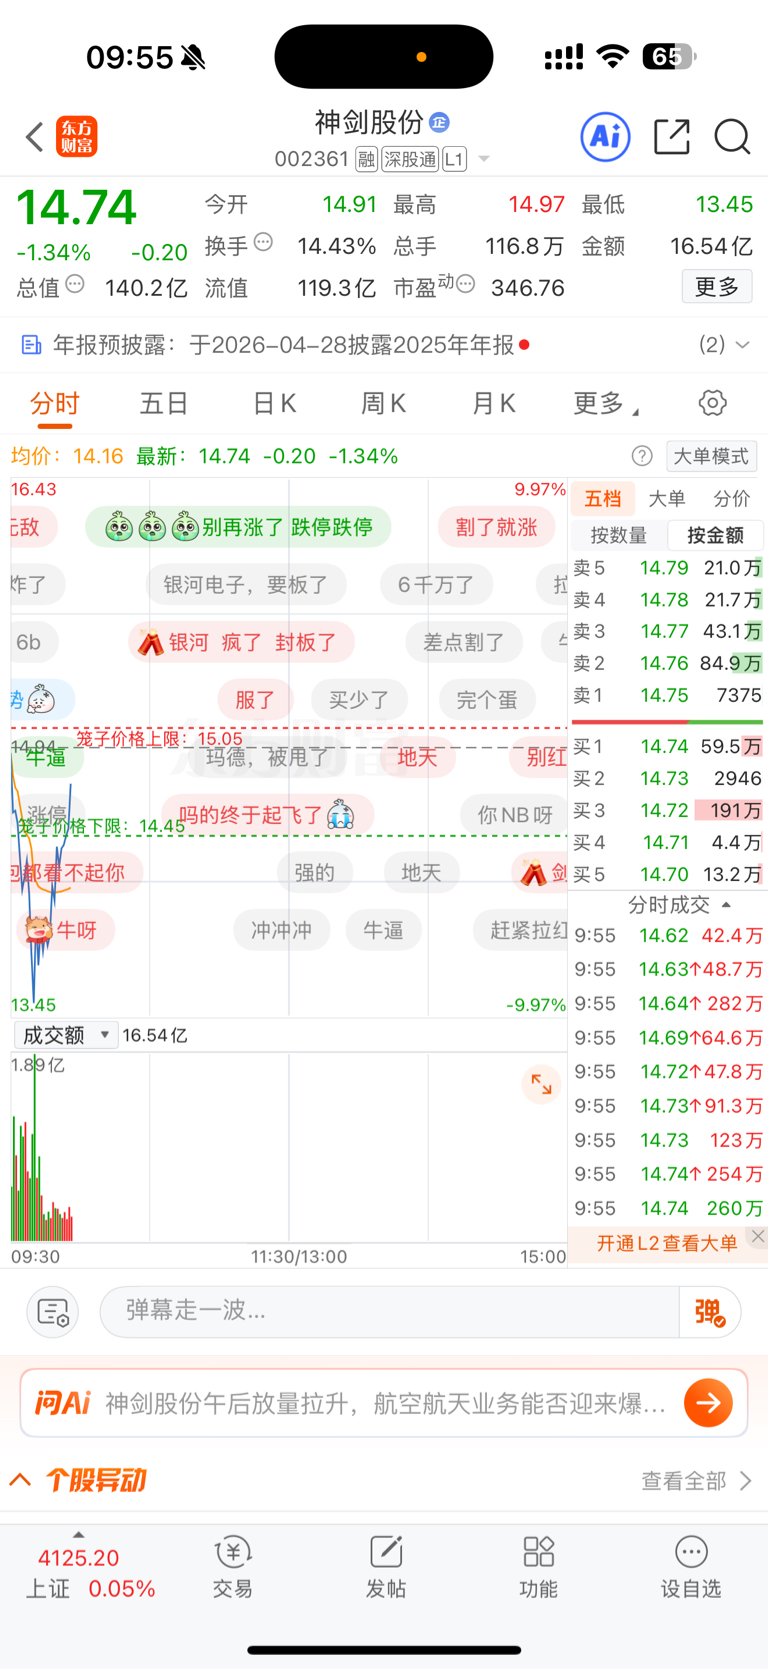
Task: Tap the share export icon
Action: [x=672, y=137]
